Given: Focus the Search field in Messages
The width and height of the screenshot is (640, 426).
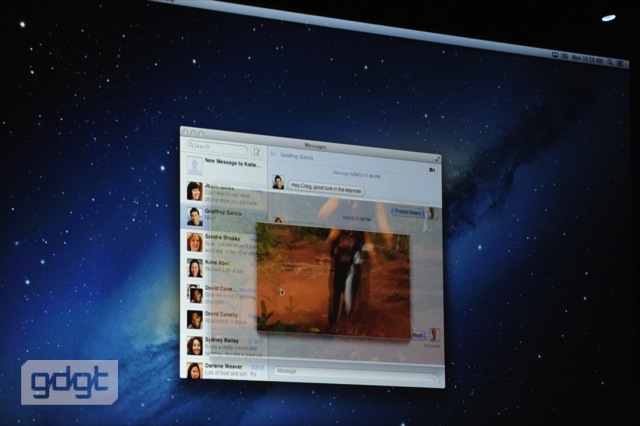Looking at the screenshot, I should (217, 147).
